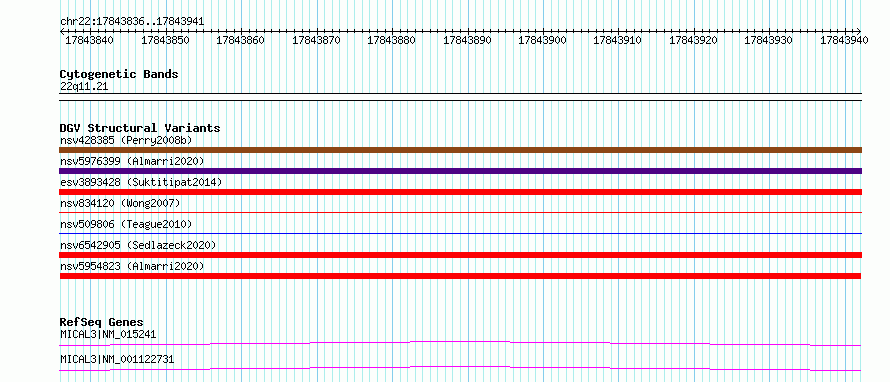Open variant esv3893428 (Suktitipat2014) label
Viewport: 890px width, 382px height.
141,182
